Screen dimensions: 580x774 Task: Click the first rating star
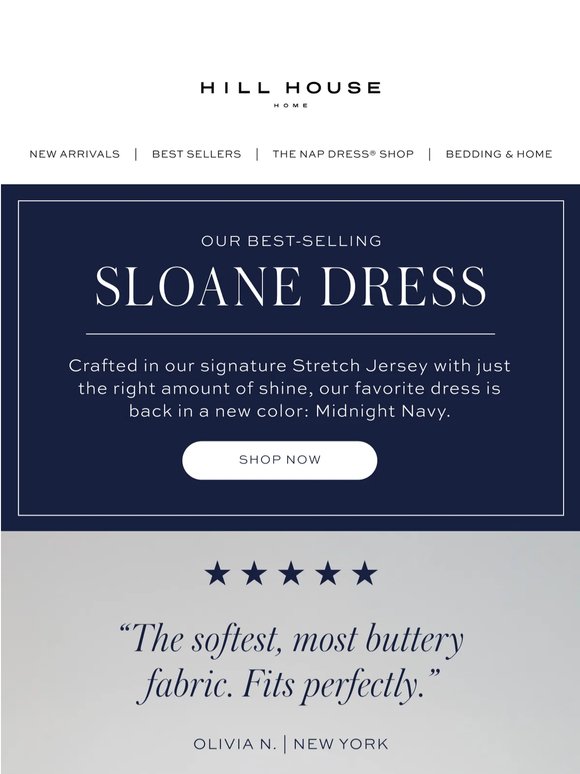point(217,573)
